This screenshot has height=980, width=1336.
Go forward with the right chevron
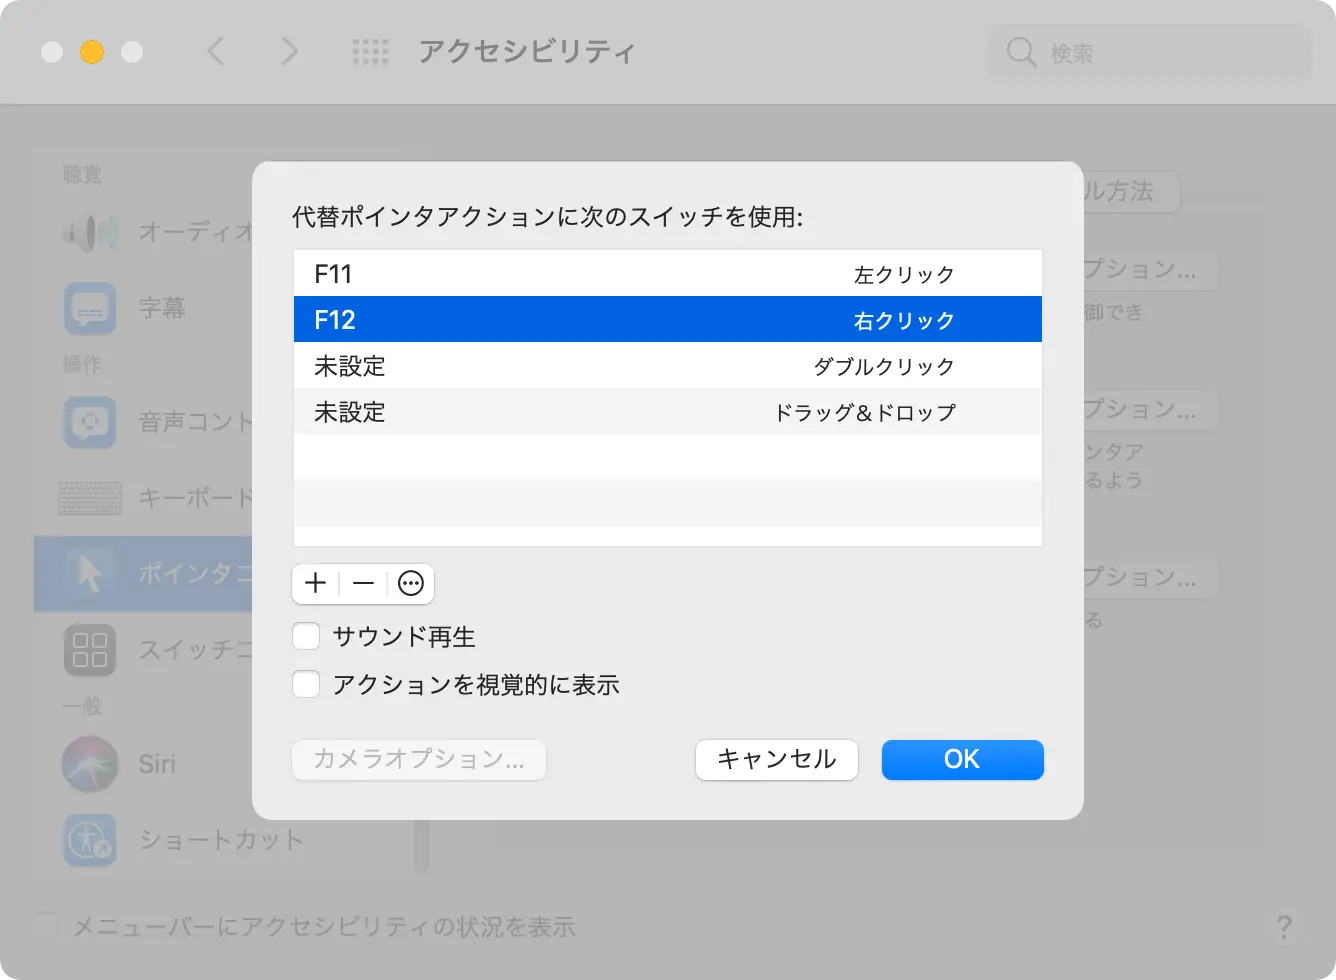pos(289,52)
